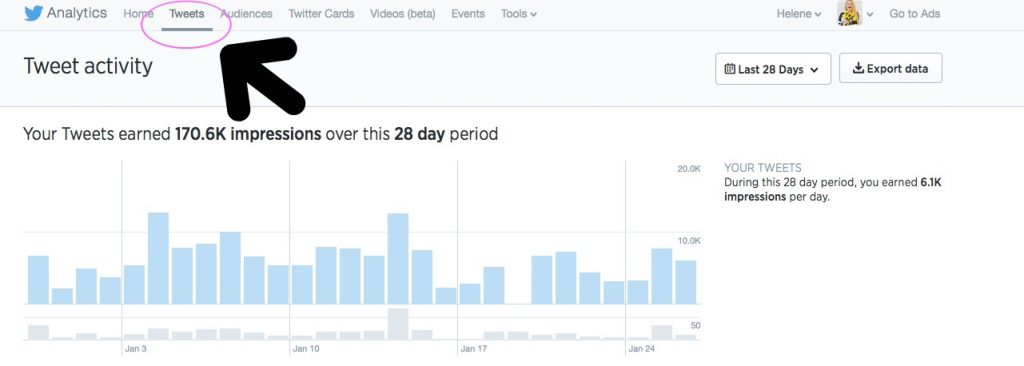Go to the Home tab
The image size is (1024, 366).
[138, 14]
